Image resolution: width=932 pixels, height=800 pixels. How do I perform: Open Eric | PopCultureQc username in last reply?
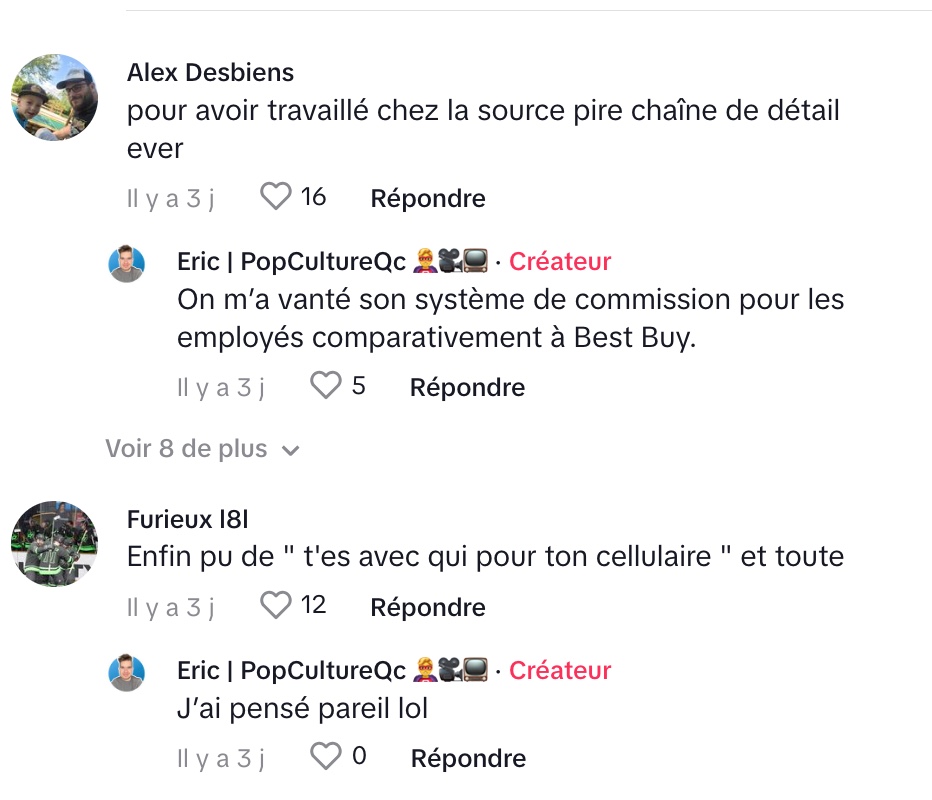point(291,671)
